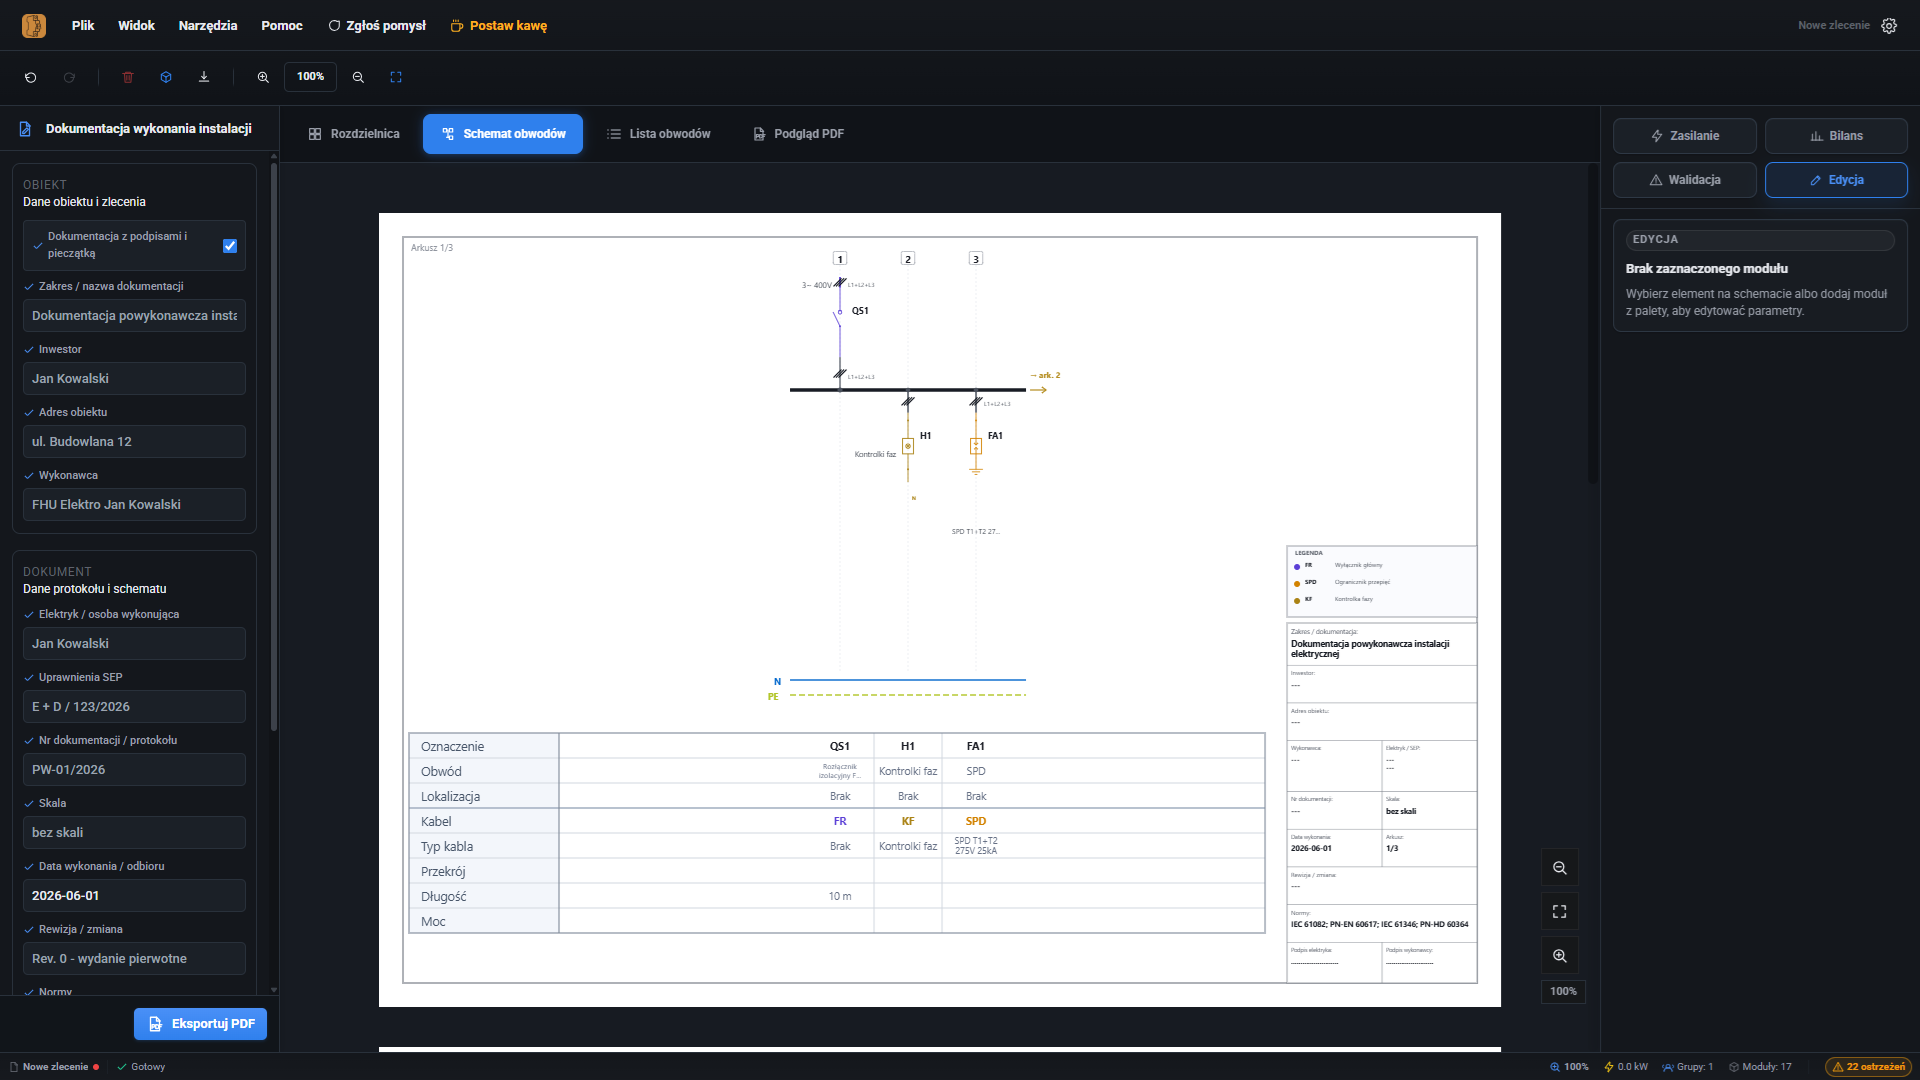Image resolution: width=1920 pixels, height=1080 pixels.
Task: Open the Zasilanie panel
Action: pos(1685,136)
